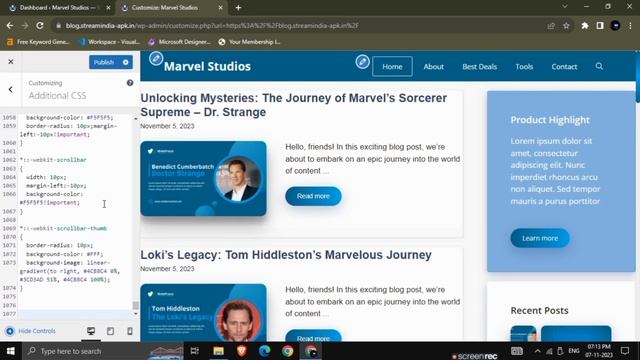Click the Marvel Studios site title
The width and height of the screenshot is (640, 360).
(x=207, y=67)
